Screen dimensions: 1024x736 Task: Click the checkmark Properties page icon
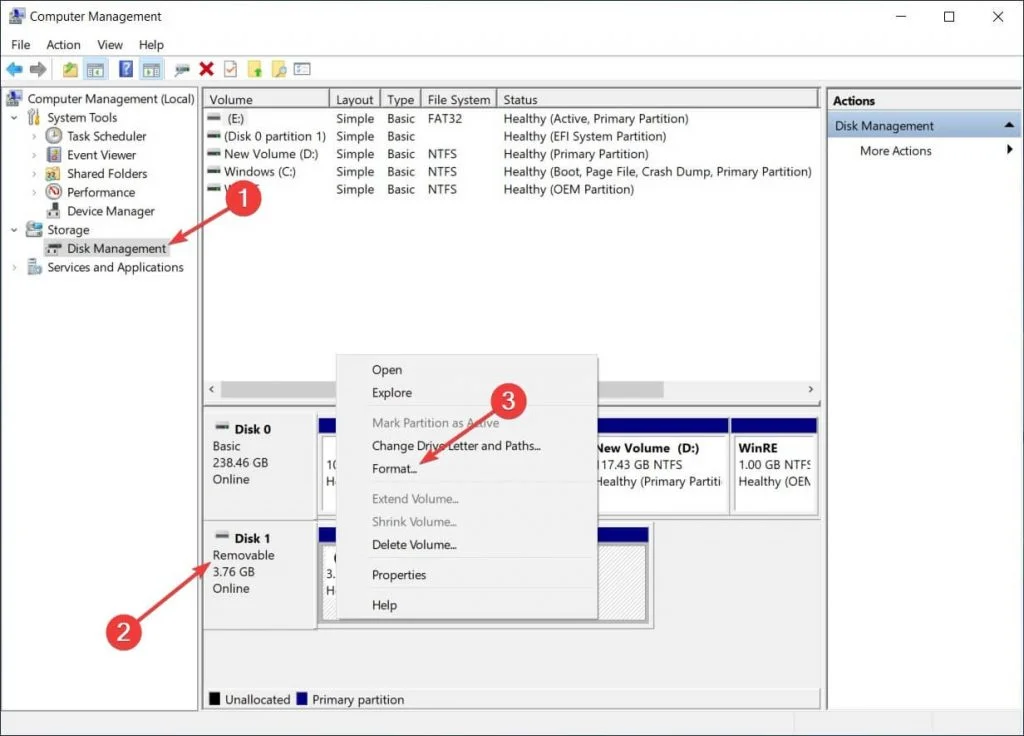tap(231, 69)
